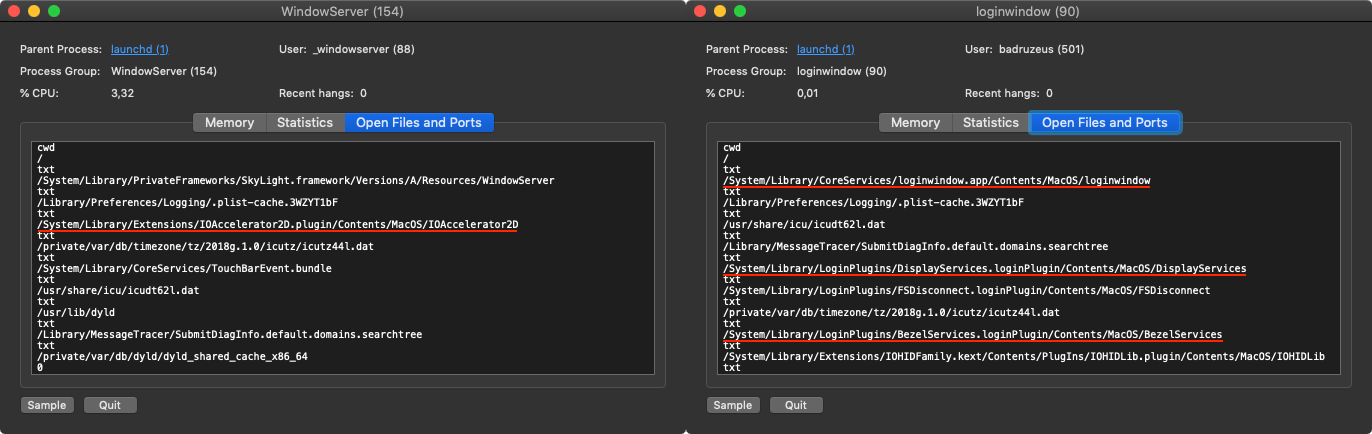
Task: Zoom the loginwindow (90) window
Action: 740,11
